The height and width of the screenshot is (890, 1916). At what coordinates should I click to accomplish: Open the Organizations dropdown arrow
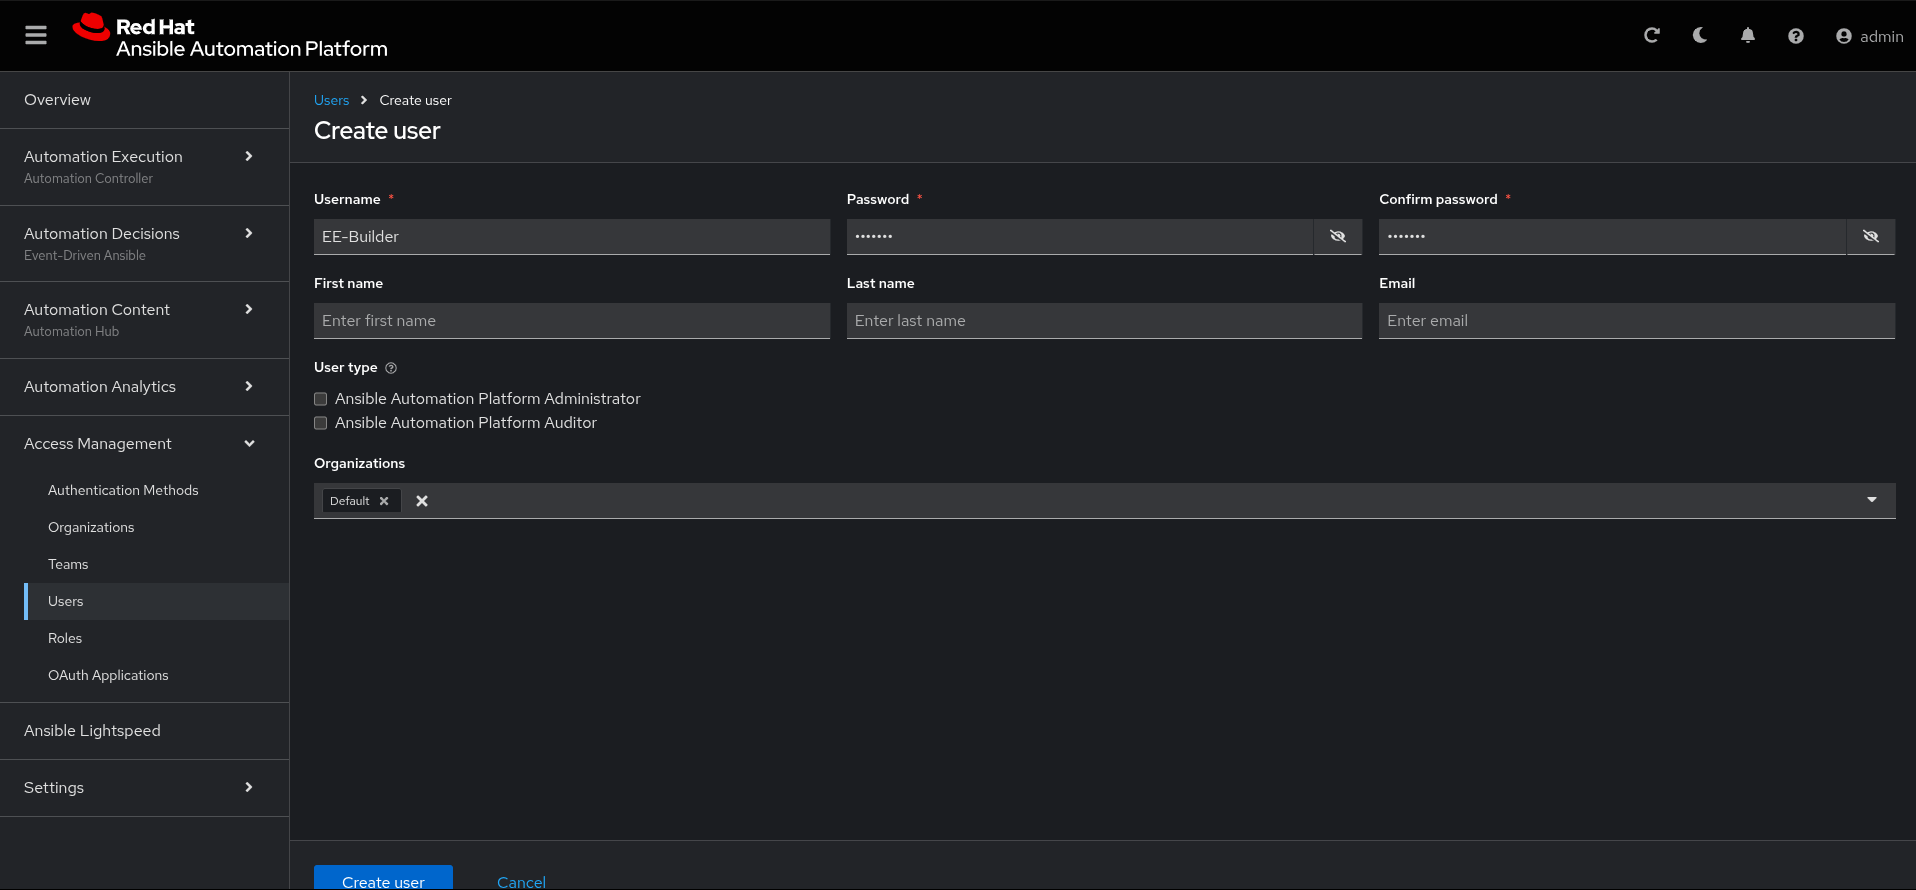click(1871, 500)
